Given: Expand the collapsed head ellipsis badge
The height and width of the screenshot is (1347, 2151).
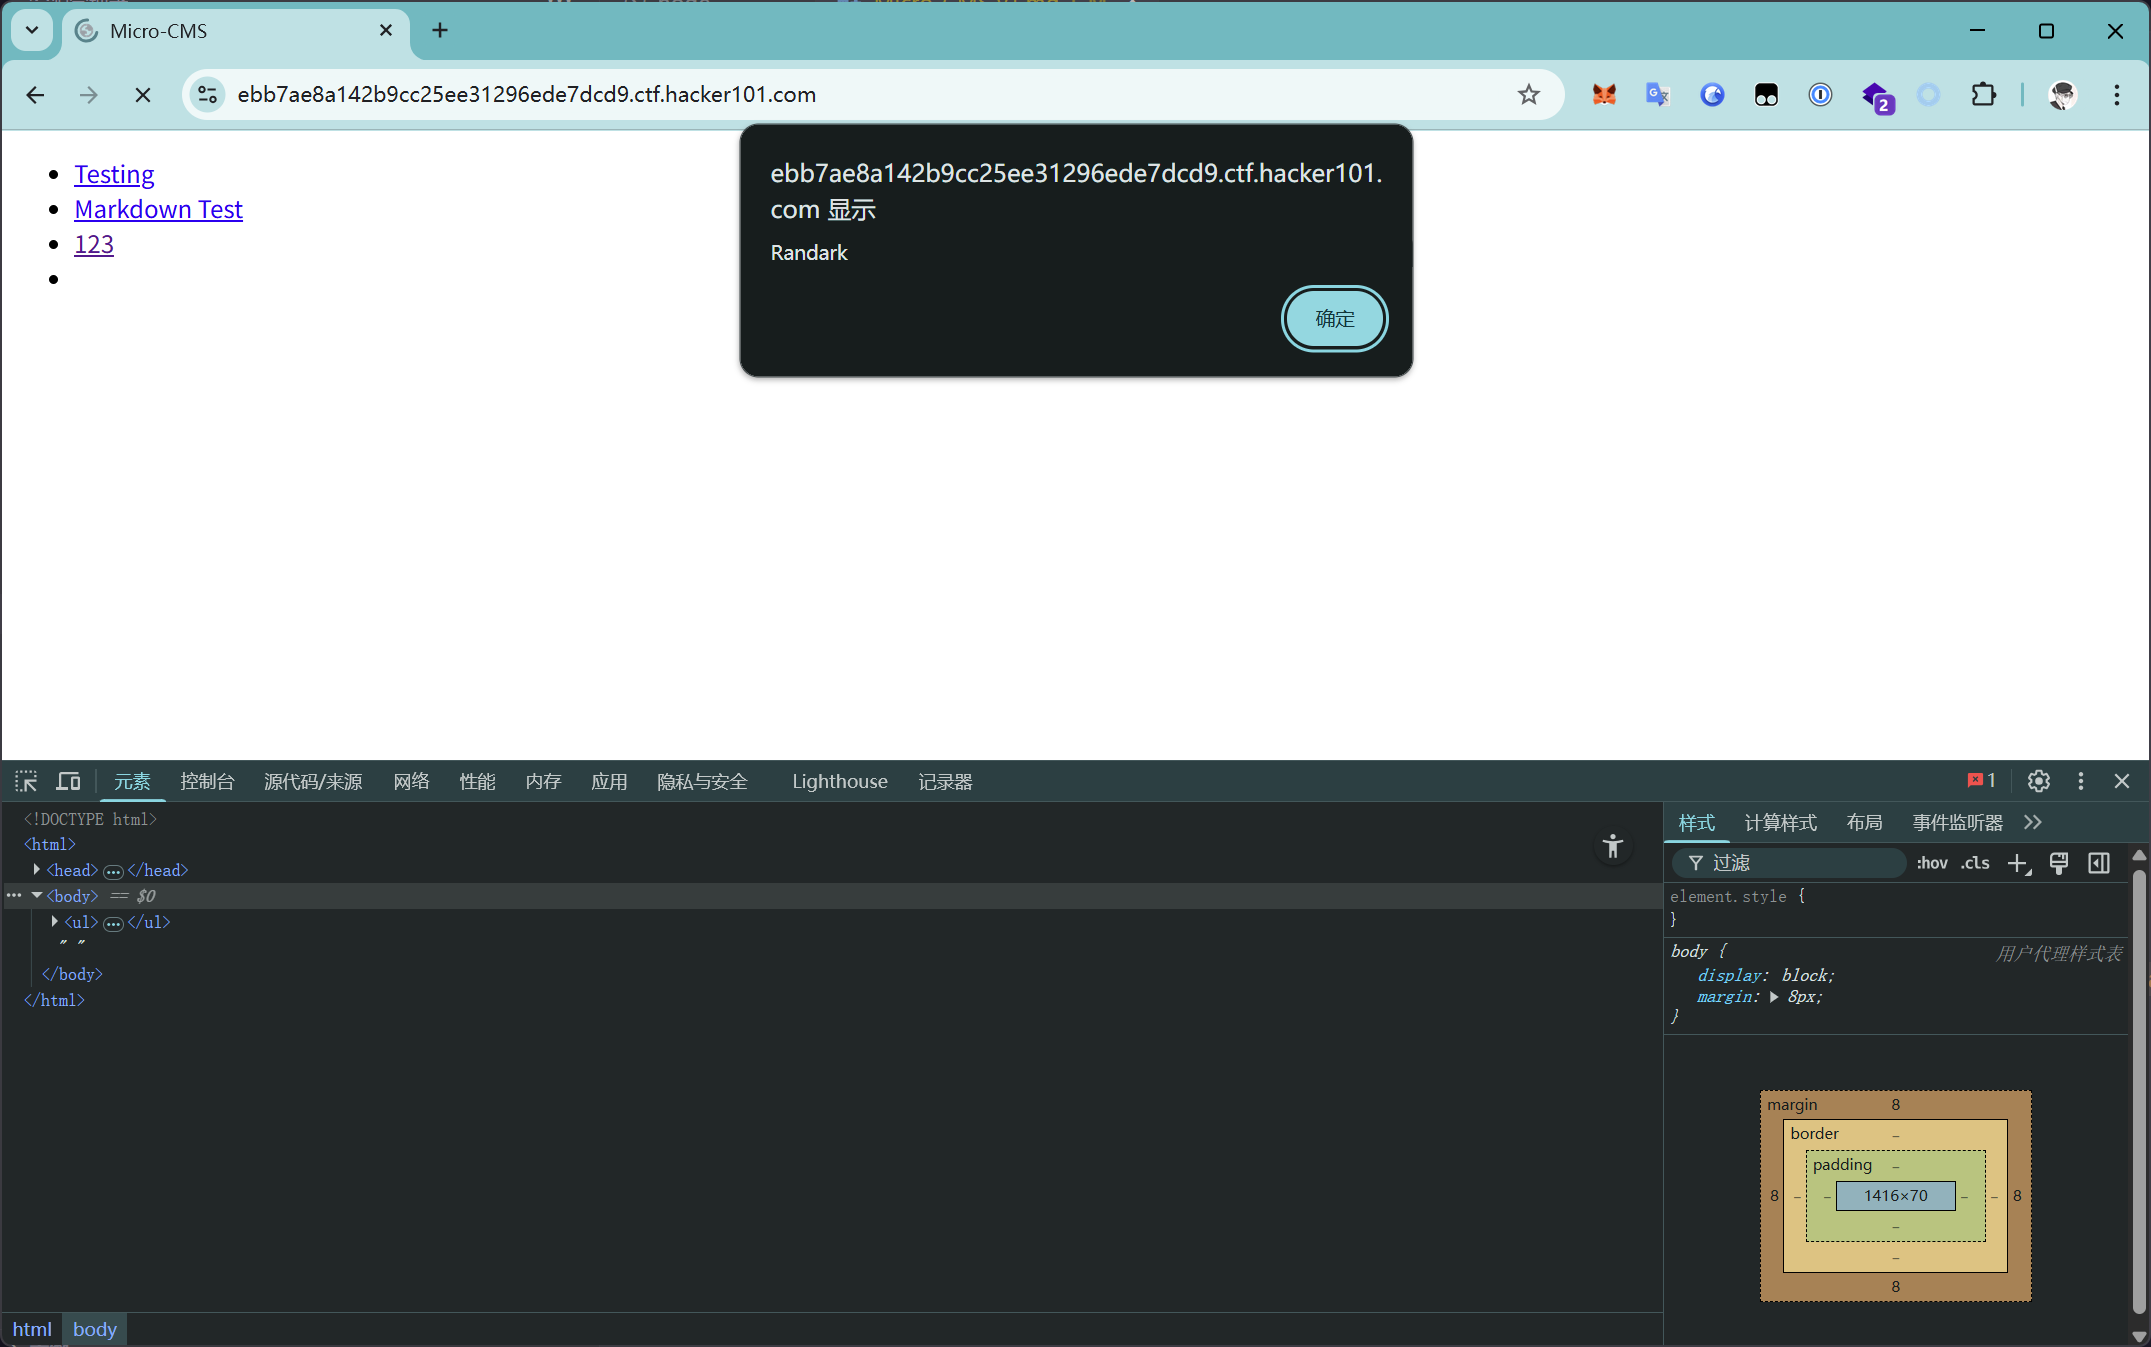Looking at the screenshot, I should click(x=113, y=871).
